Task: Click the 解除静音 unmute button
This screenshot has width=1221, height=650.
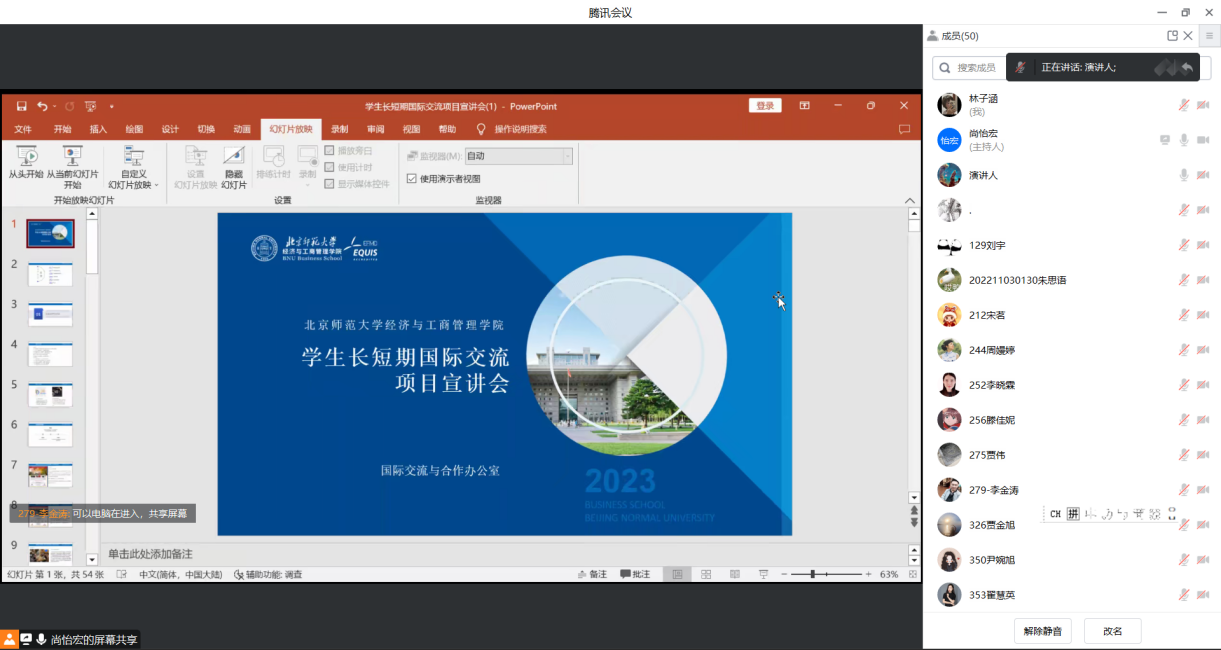Action: (x=1043, y=631)
